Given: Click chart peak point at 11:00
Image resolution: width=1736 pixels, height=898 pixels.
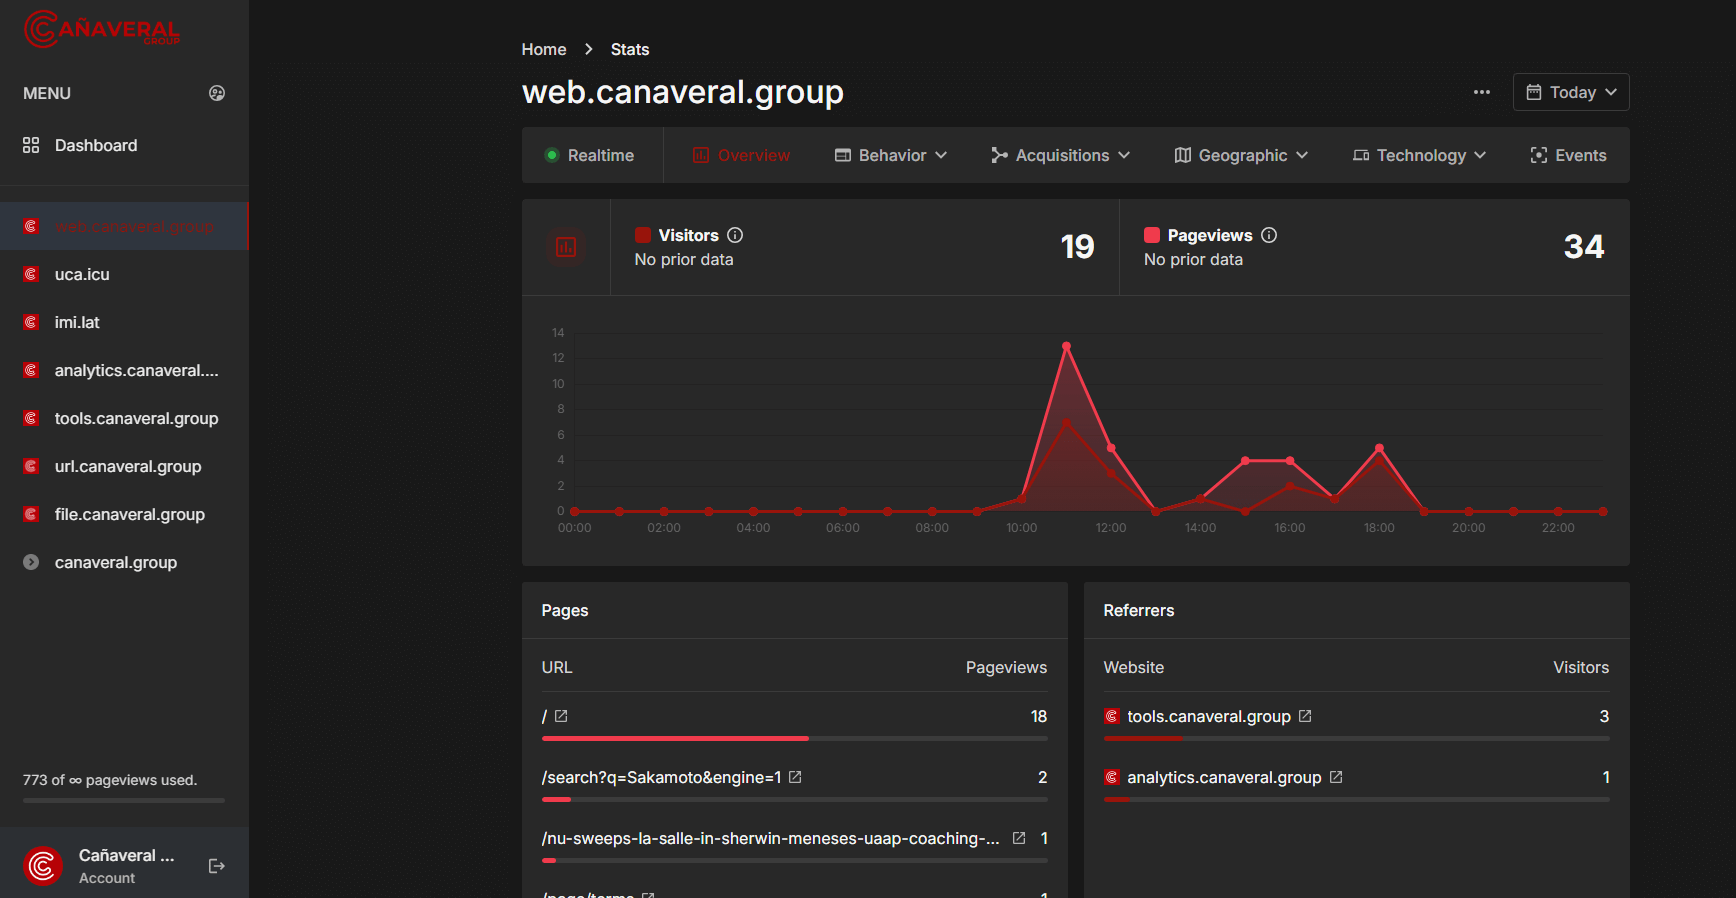Looking at the screenshot, I should (x=1066, y=346).
